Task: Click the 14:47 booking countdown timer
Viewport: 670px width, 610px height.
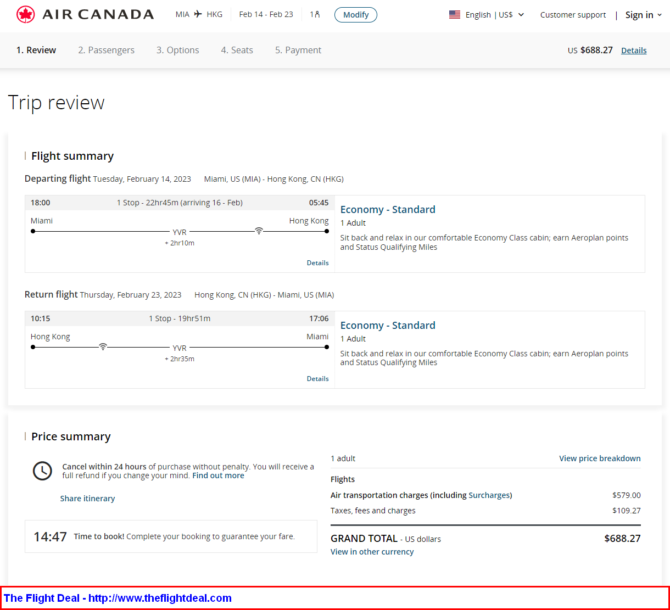Action: pyautogui.click(x=50, y=537)
